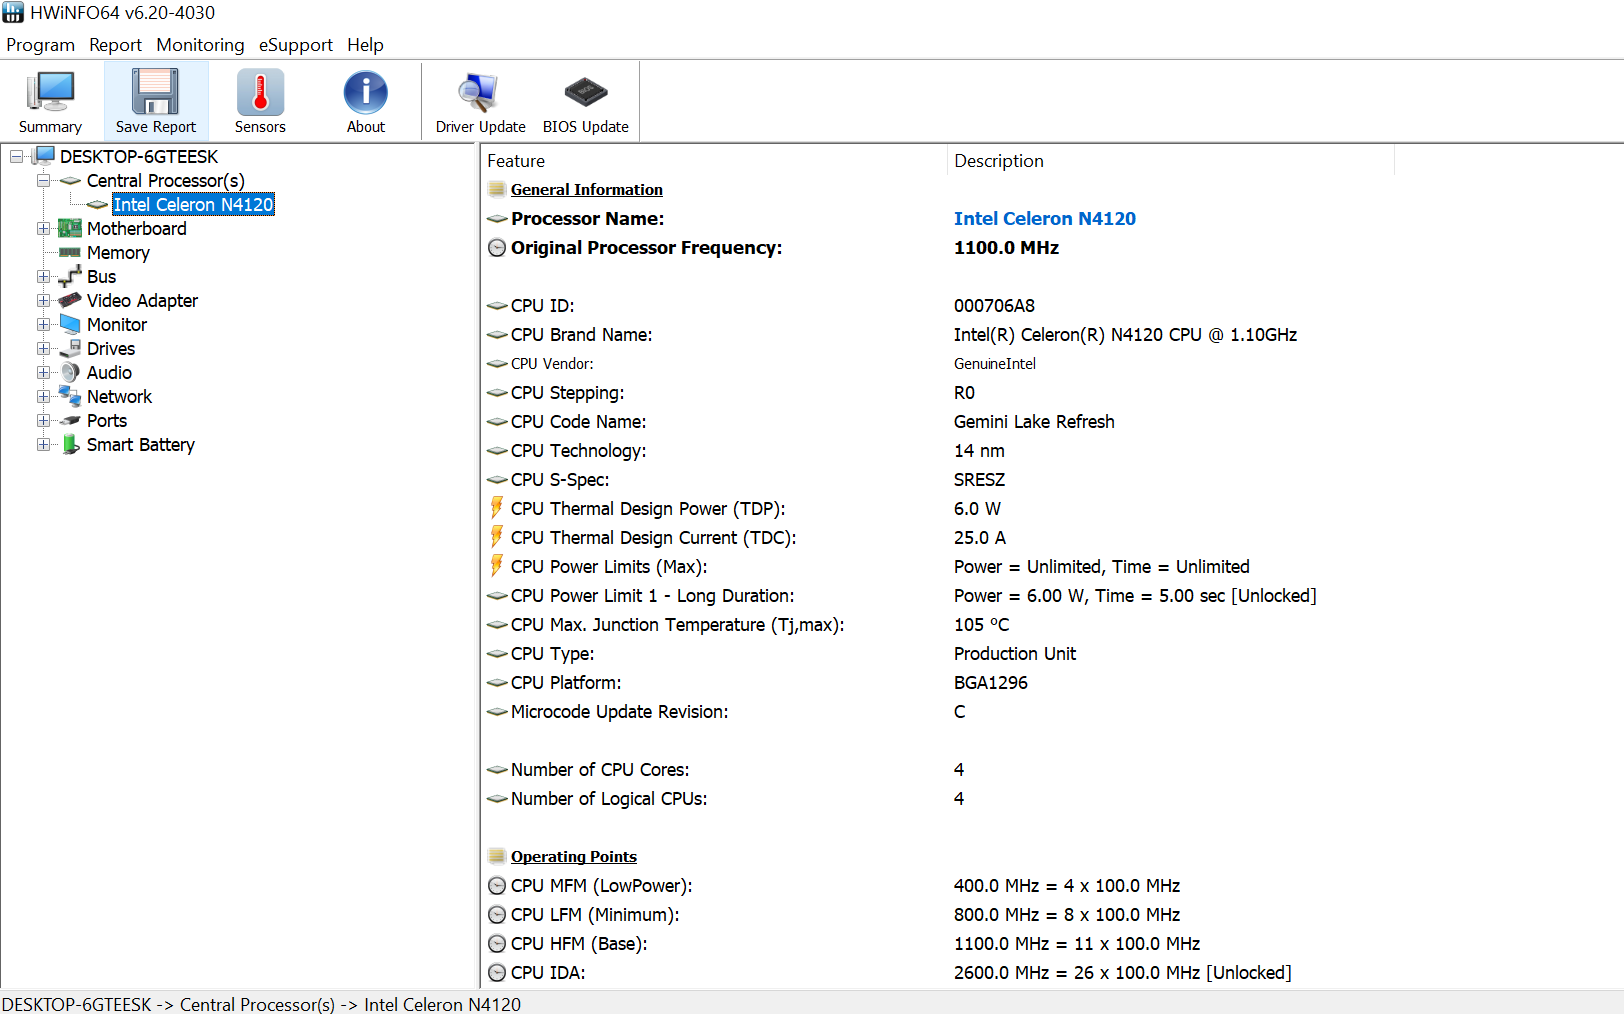Click the Ports tree icon
This screenshot has height=1014, width=1624.
[70, 420]
